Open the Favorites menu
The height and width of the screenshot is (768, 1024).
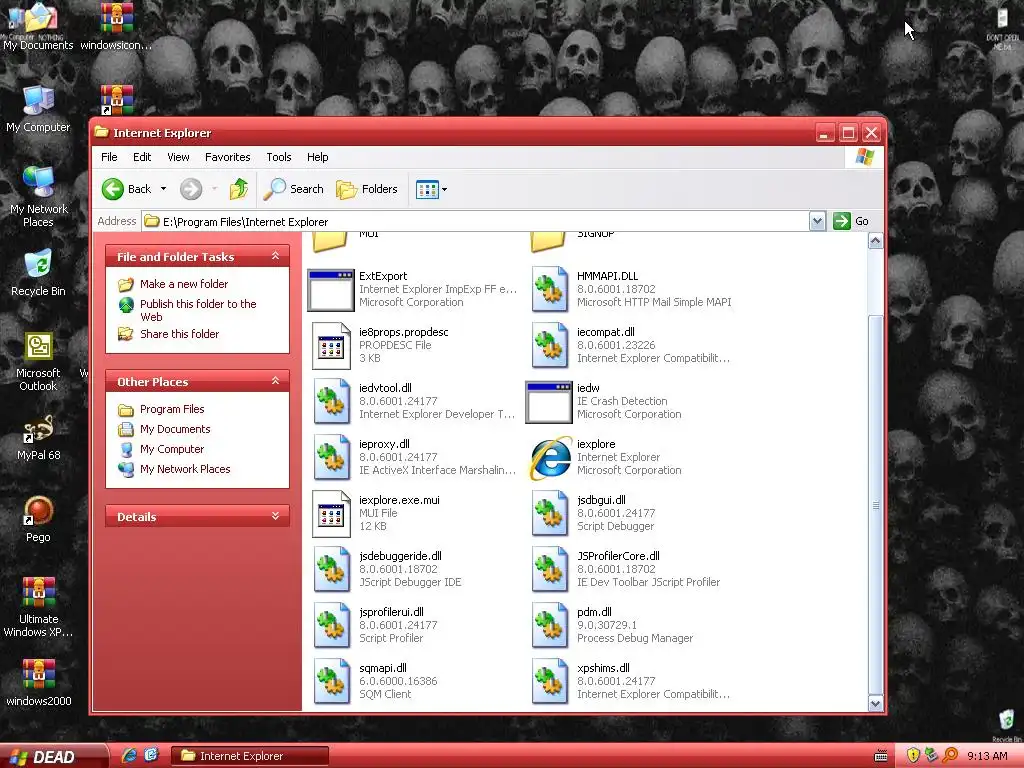point(227,157)
